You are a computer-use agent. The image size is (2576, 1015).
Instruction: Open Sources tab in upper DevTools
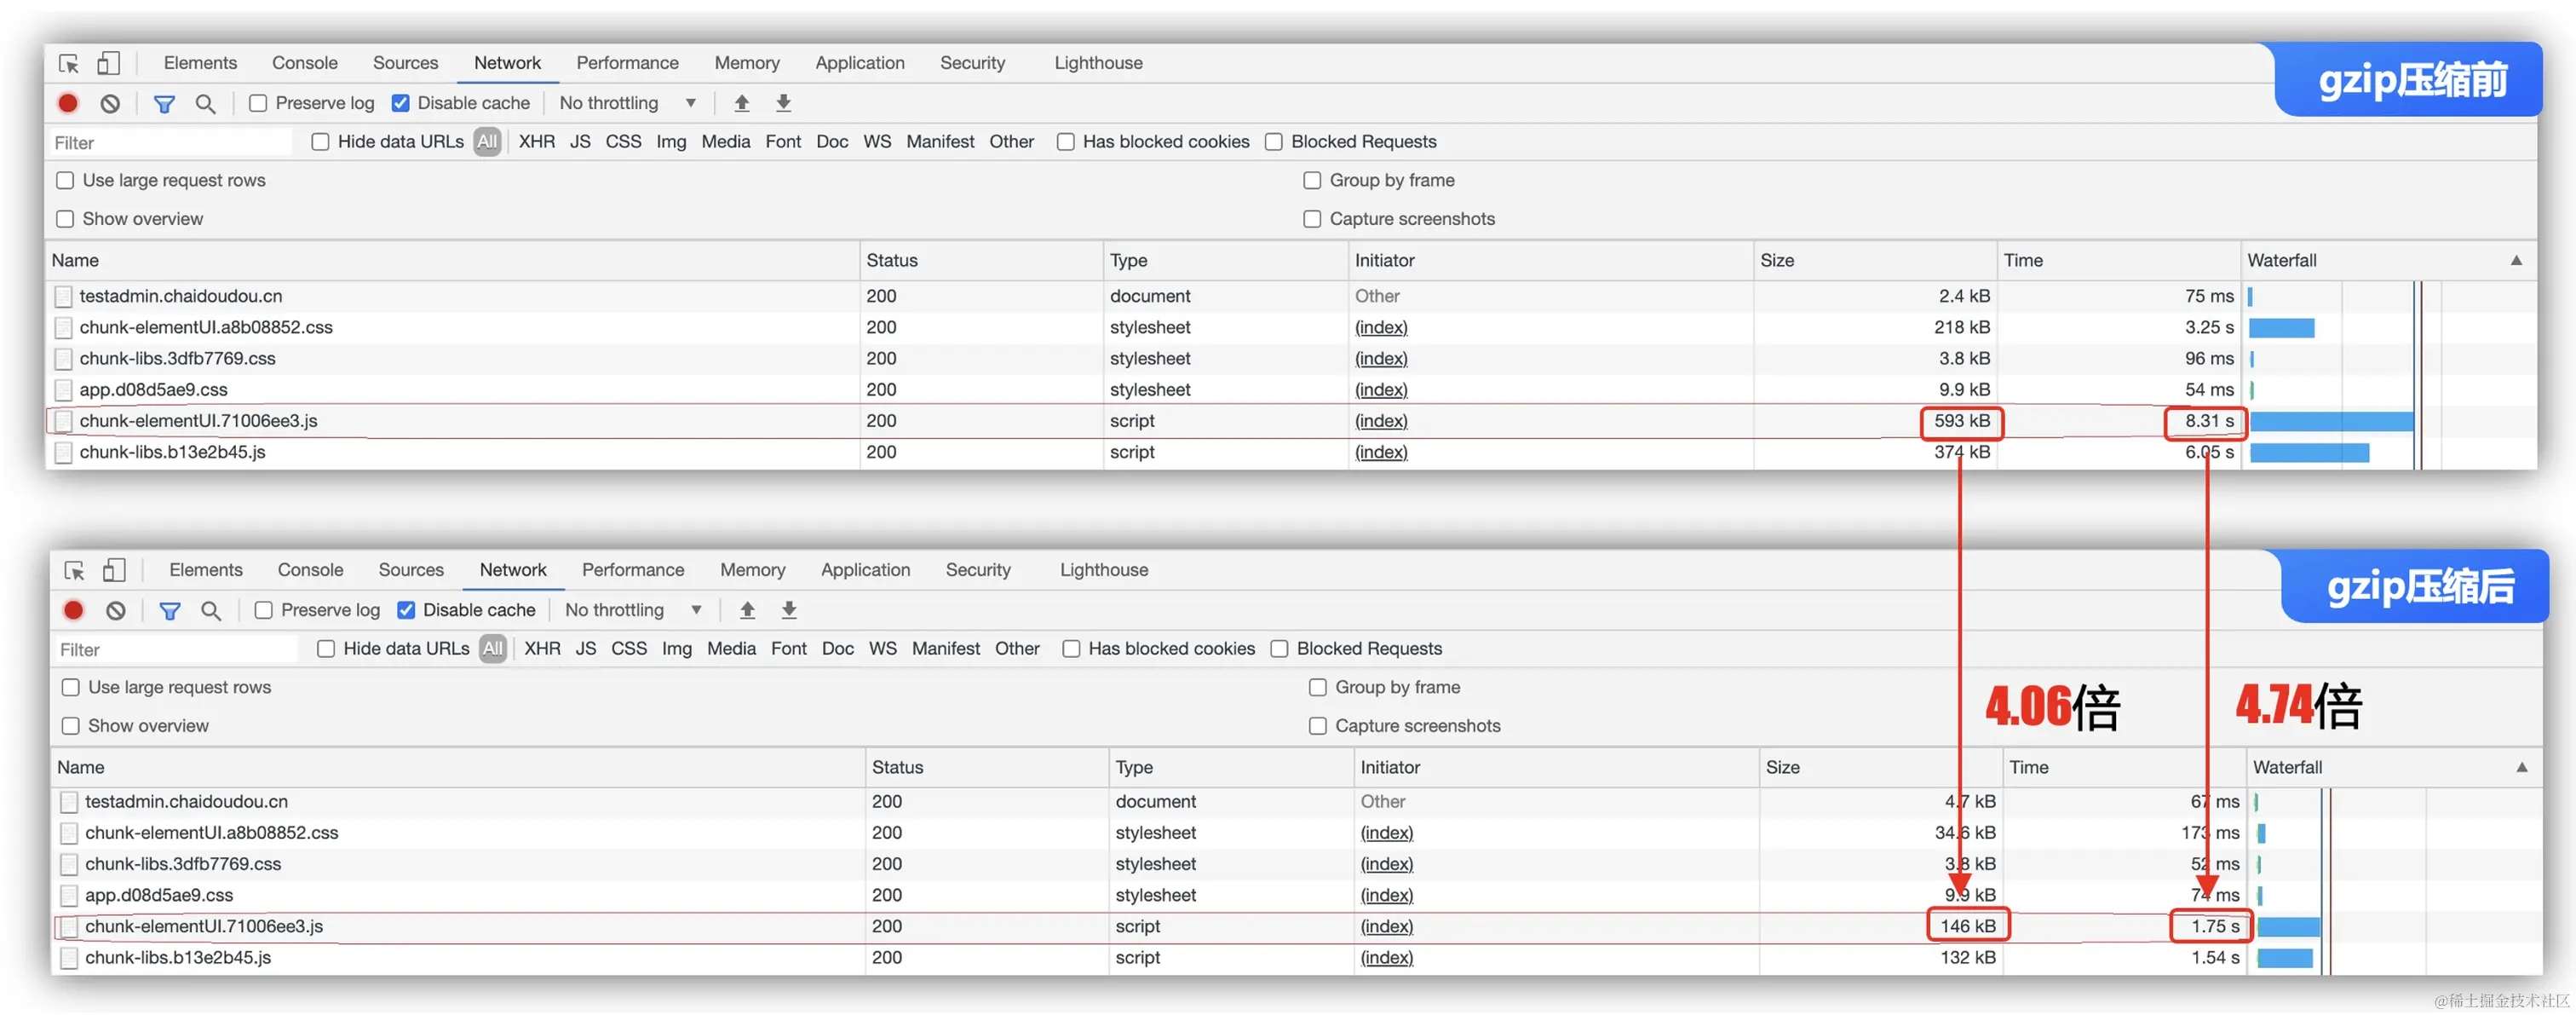click(405, 63)
